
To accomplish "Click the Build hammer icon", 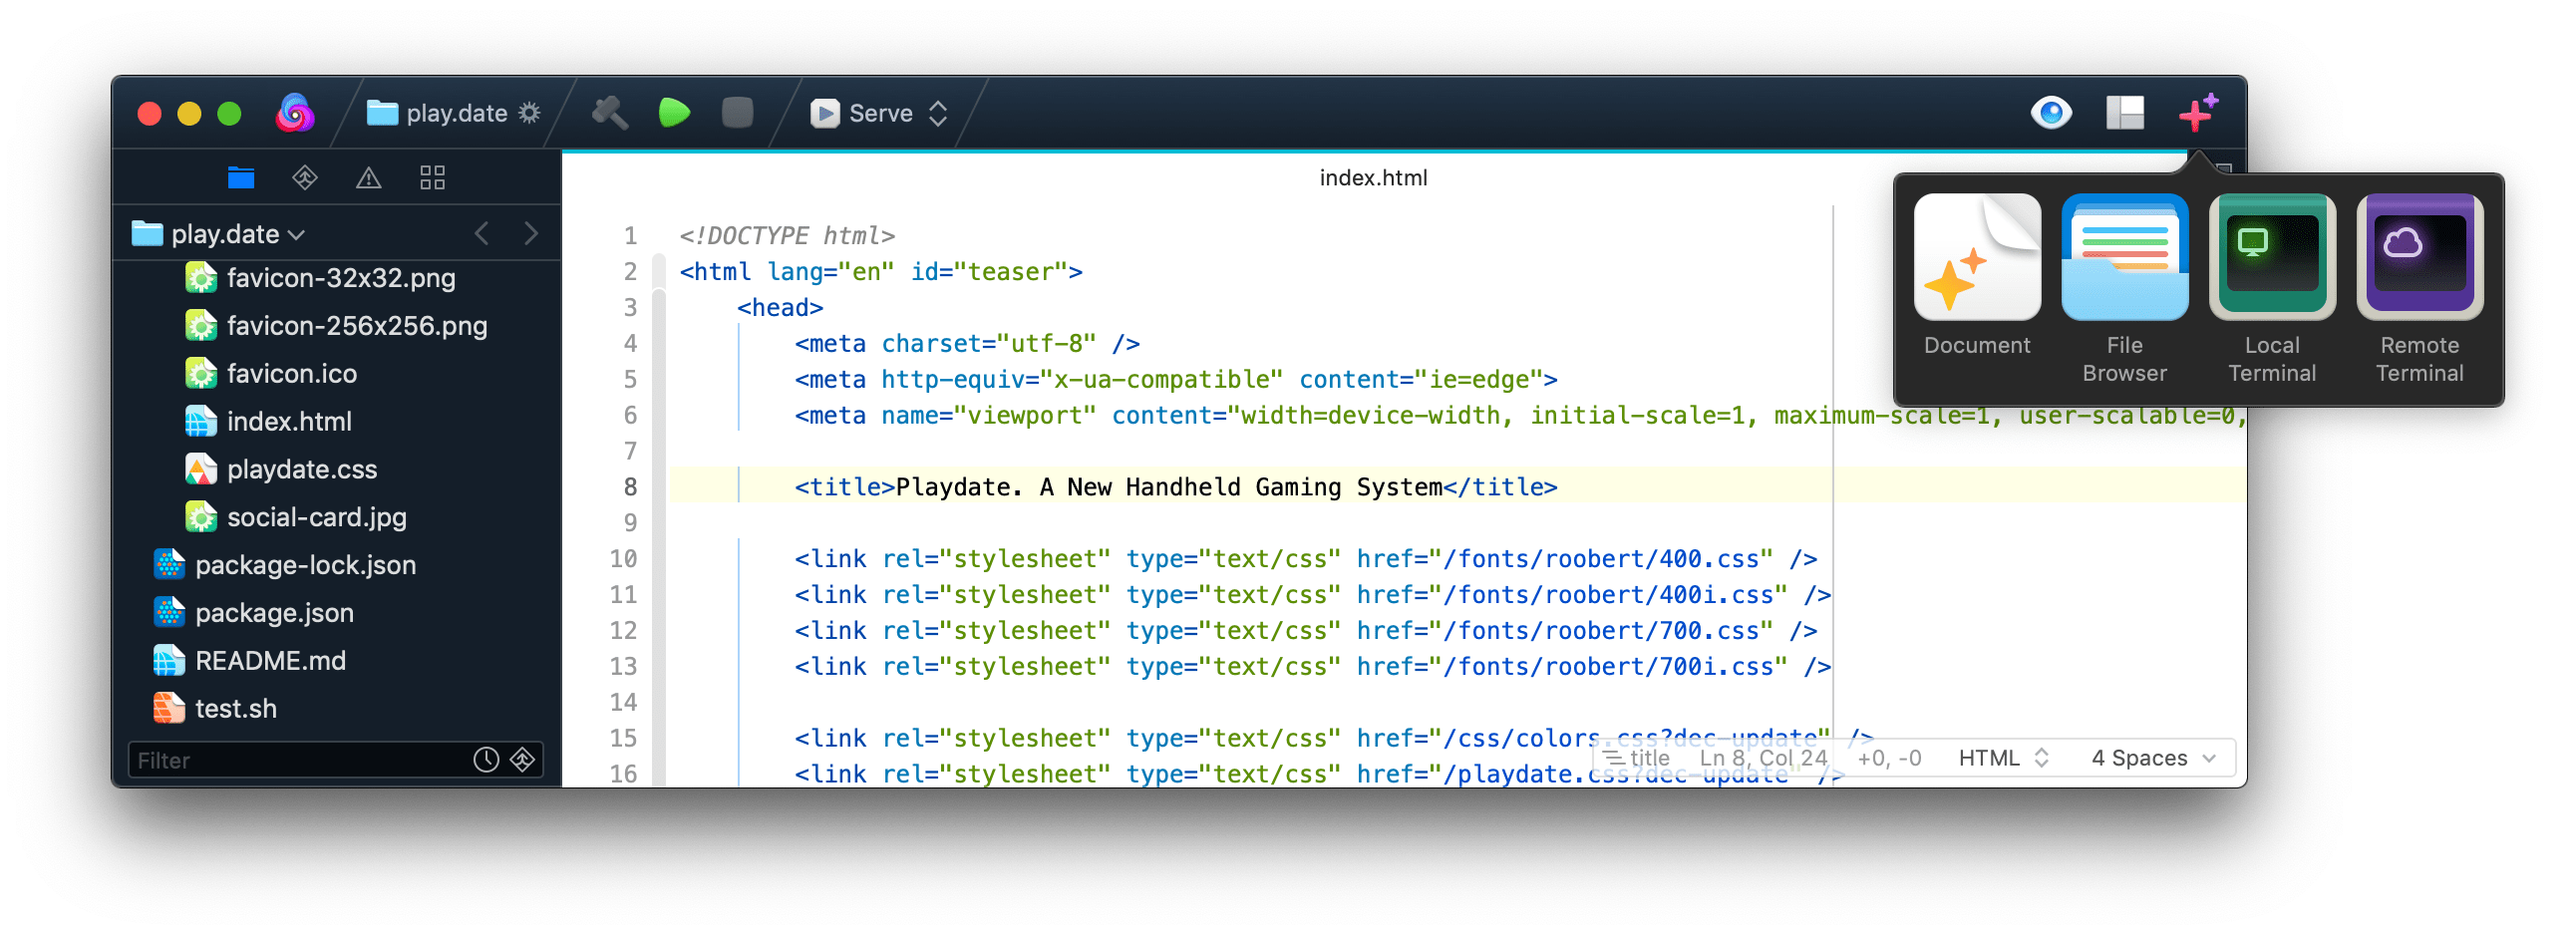I will point(610,113).
